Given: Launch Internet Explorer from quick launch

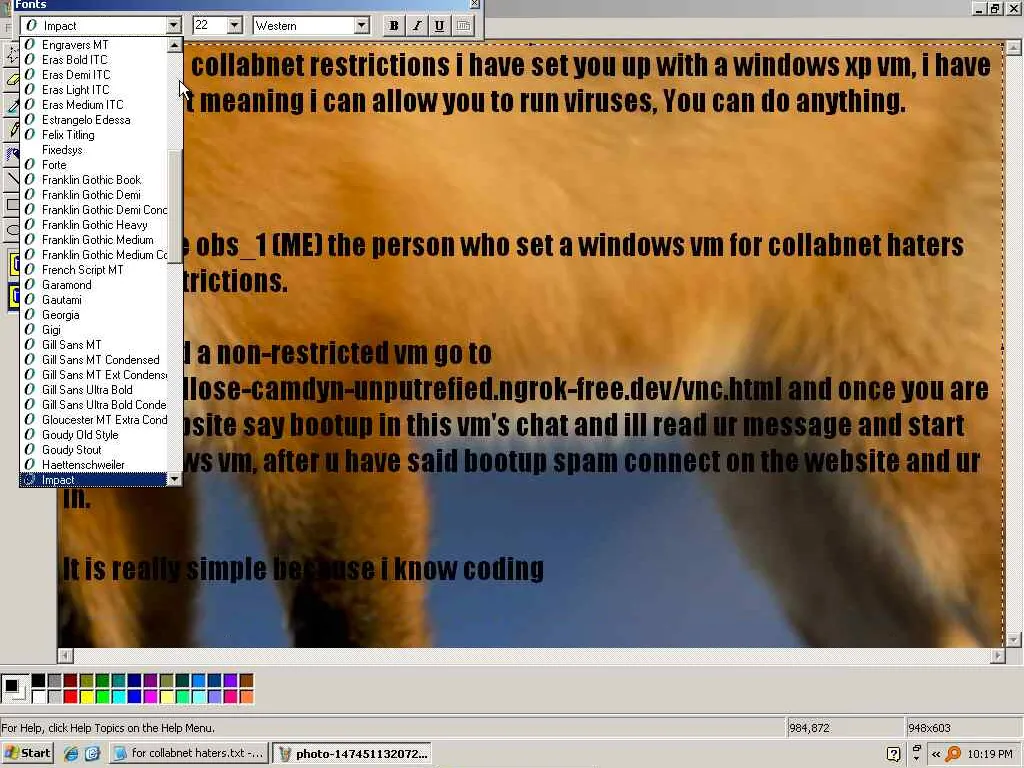Looking at the screenshot, I should (71, 754).
